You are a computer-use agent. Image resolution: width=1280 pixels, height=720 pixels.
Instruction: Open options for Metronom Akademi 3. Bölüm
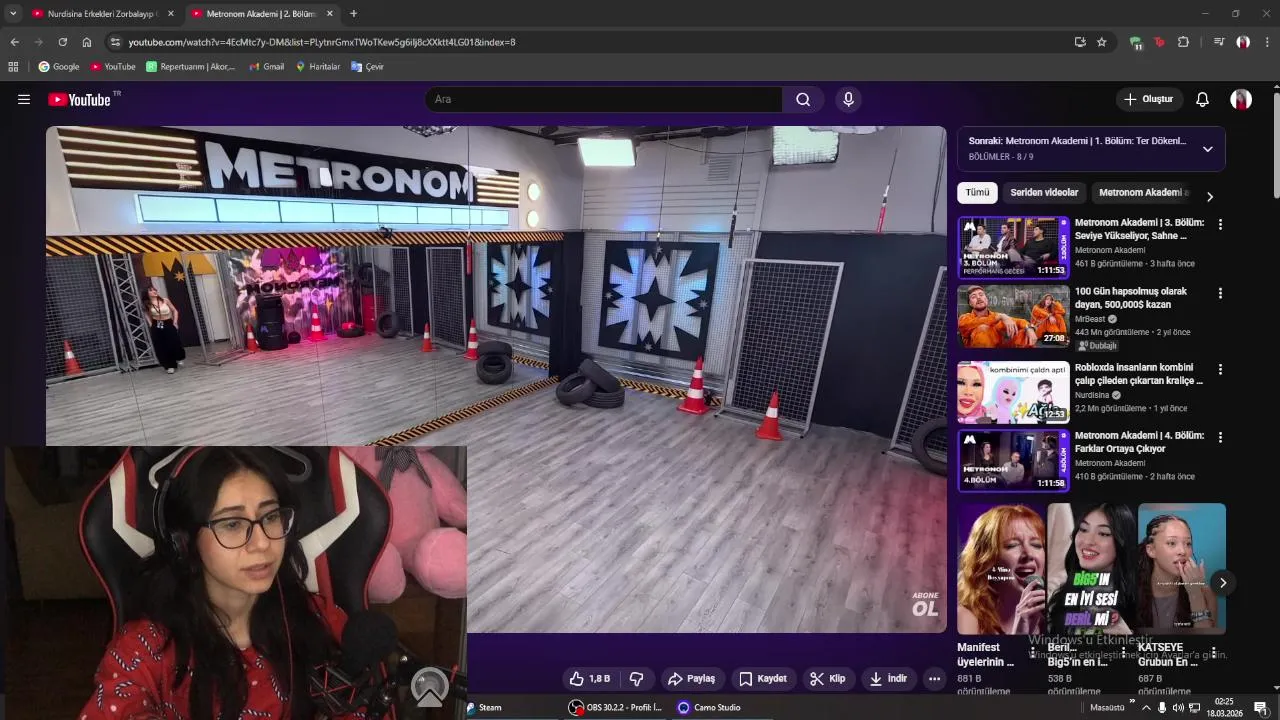click(1220, 224)
